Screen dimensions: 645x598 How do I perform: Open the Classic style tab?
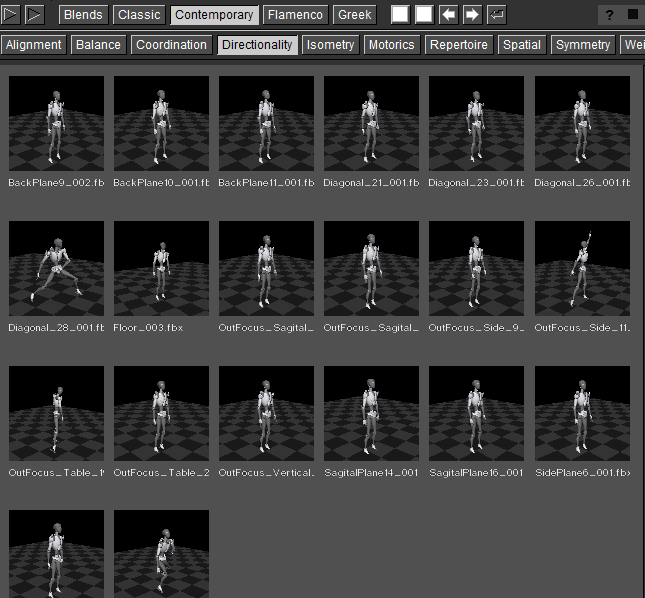tap(139, 15)
